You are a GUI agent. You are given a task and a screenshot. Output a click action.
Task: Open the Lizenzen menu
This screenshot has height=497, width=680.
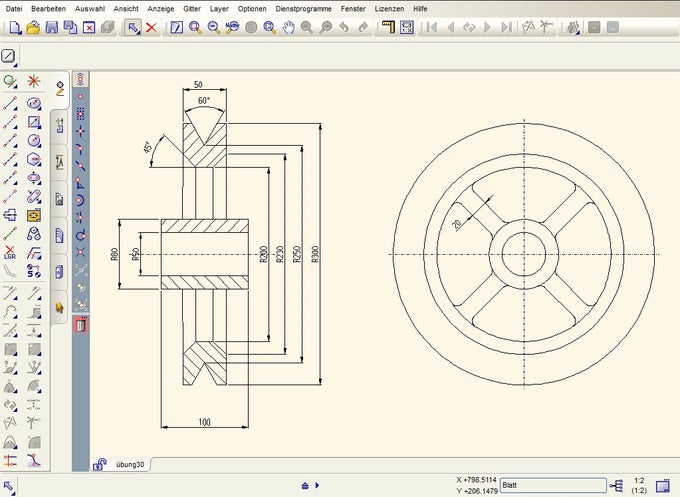coord(389,9)
